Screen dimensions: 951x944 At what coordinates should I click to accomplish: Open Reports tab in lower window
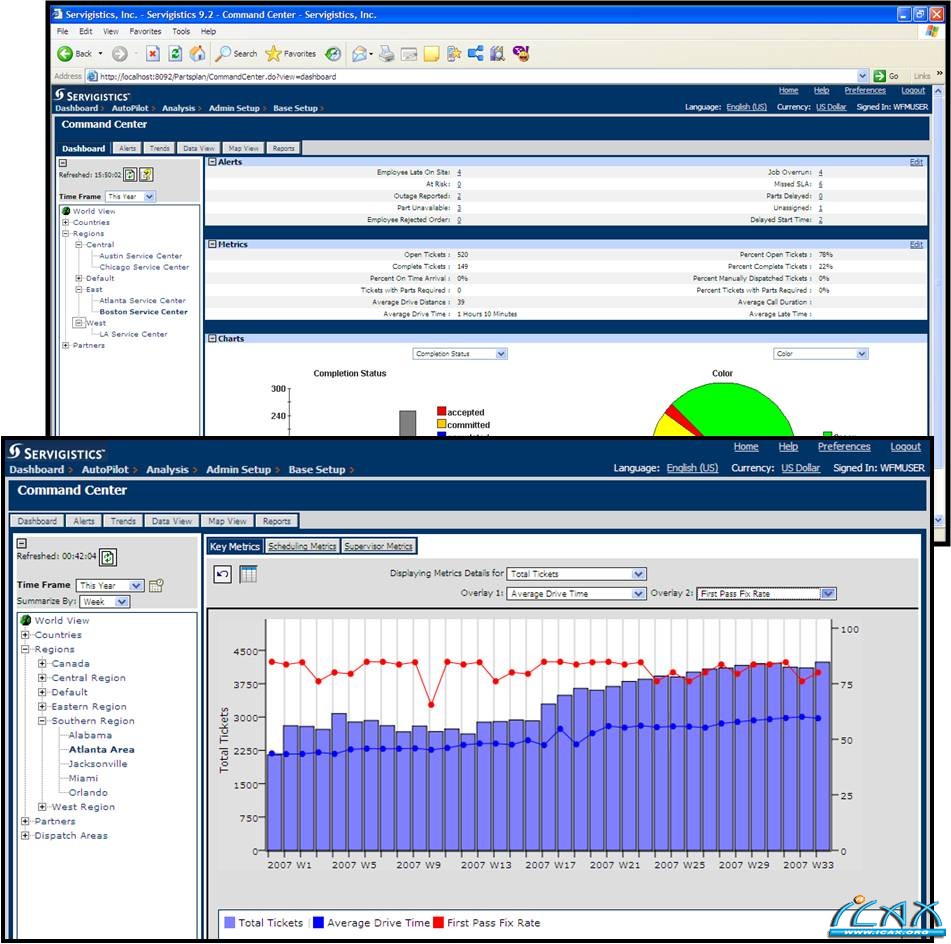(x=277, y=521)
